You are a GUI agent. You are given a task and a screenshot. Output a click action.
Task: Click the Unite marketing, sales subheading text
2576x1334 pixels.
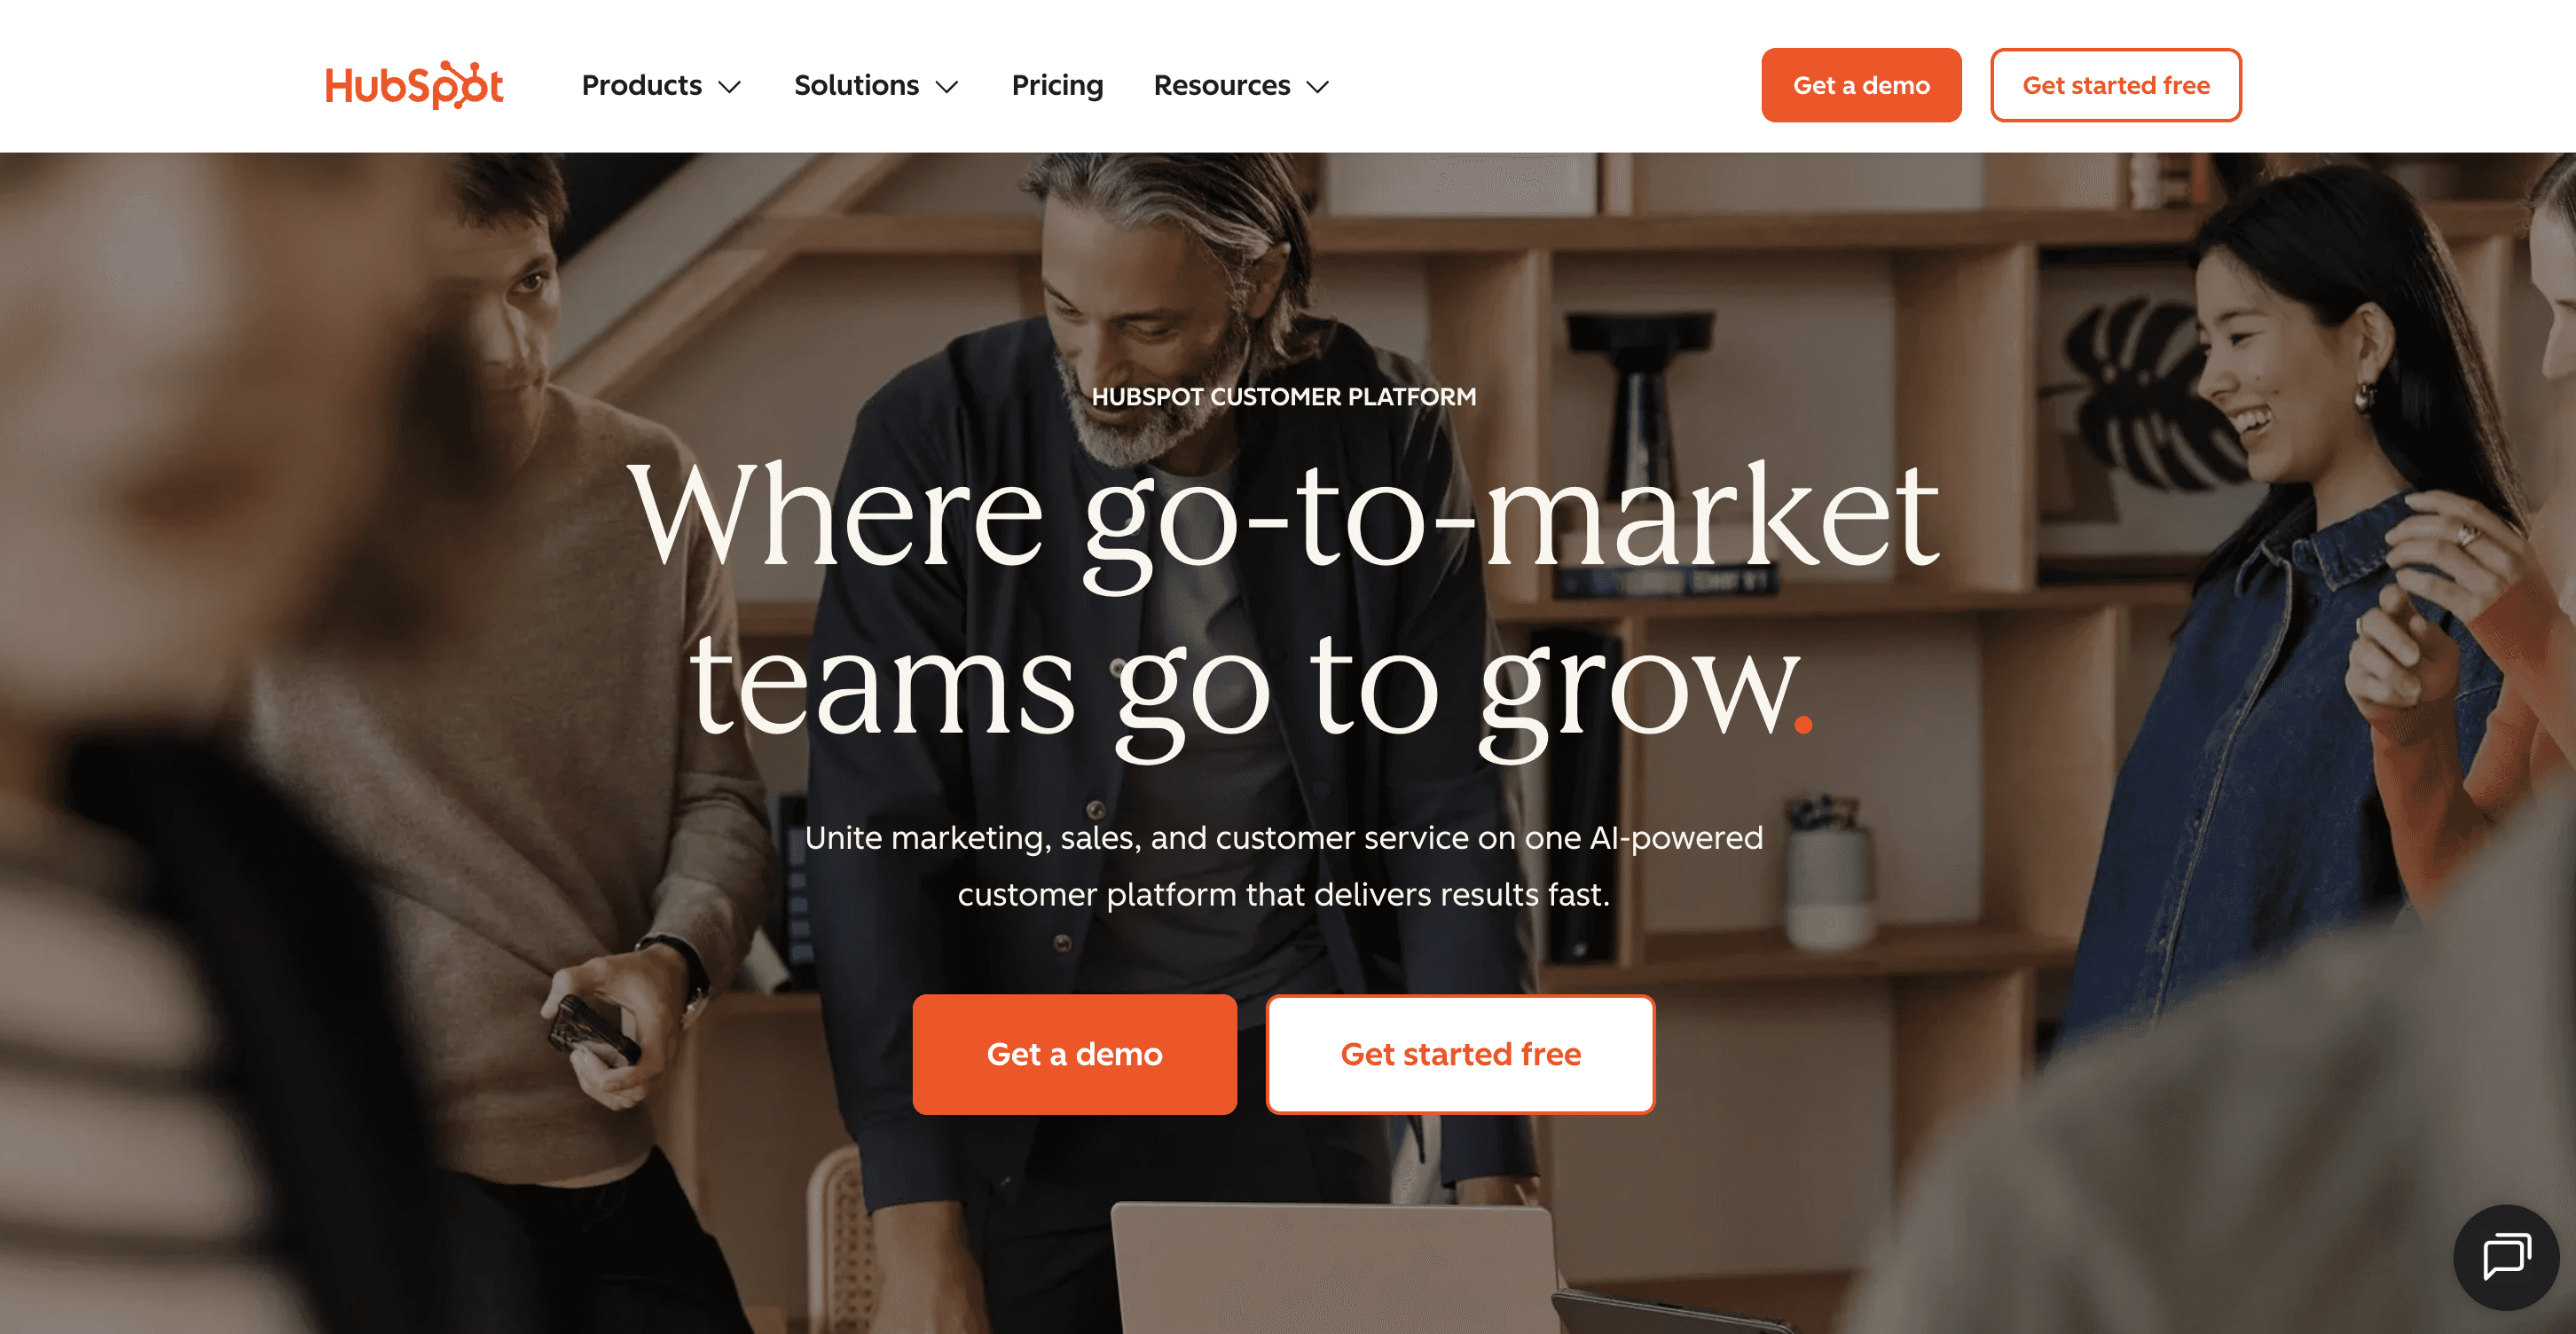[x=1284, y=865]
